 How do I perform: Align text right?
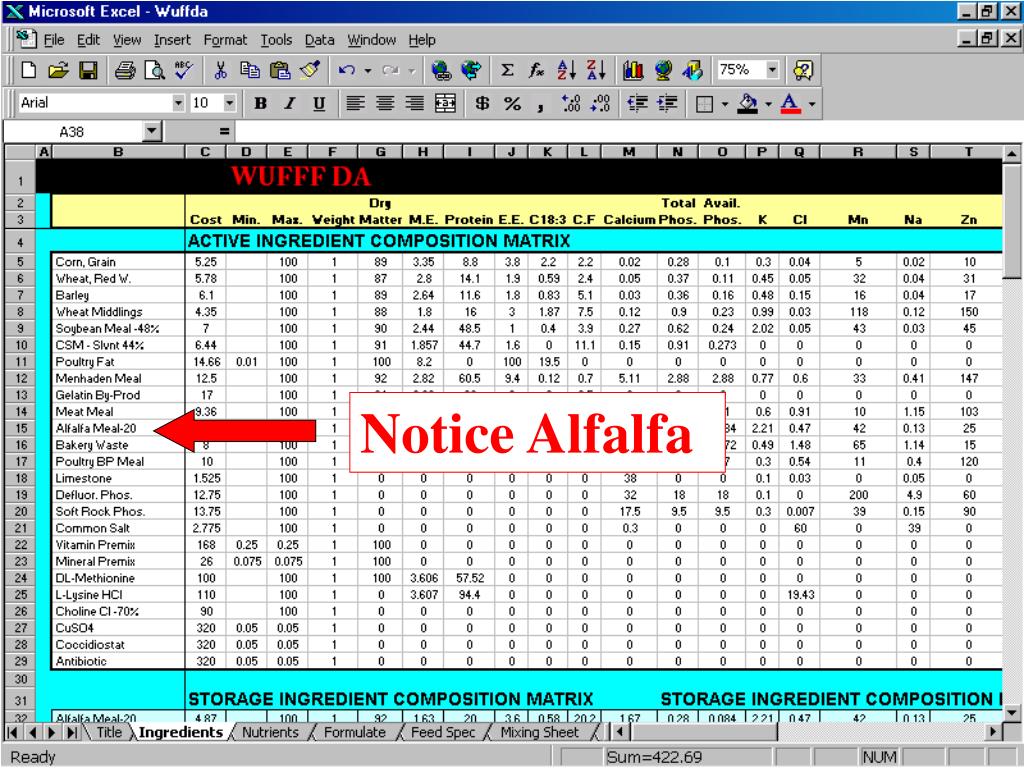click(414, 103)
